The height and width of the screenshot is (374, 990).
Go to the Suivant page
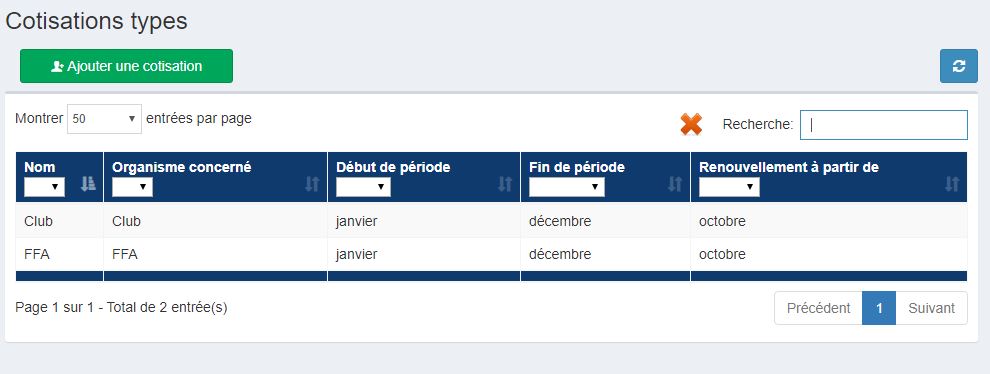931,308
